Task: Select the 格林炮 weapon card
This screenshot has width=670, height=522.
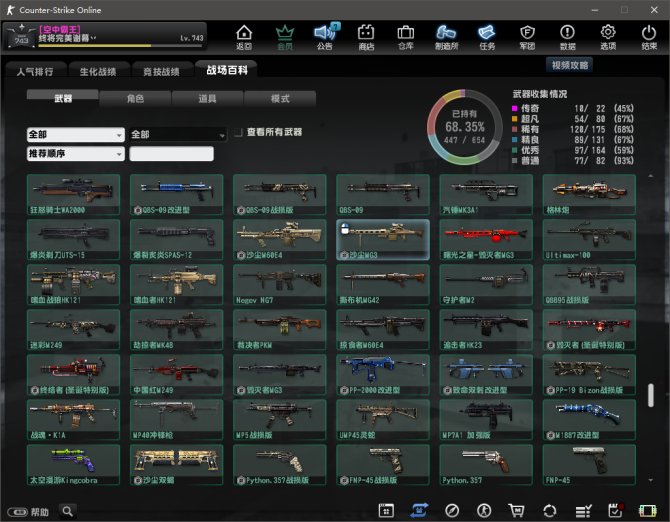Action: point(589,194)
